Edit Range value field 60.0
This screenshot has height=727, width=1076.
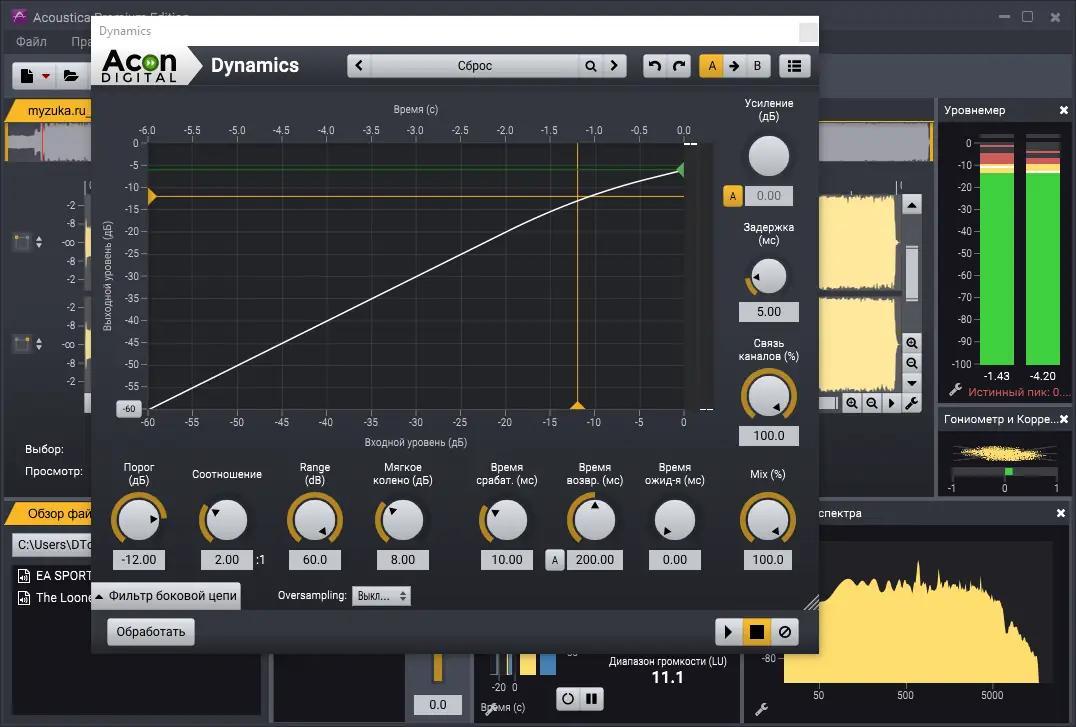[x=315, y=560]
